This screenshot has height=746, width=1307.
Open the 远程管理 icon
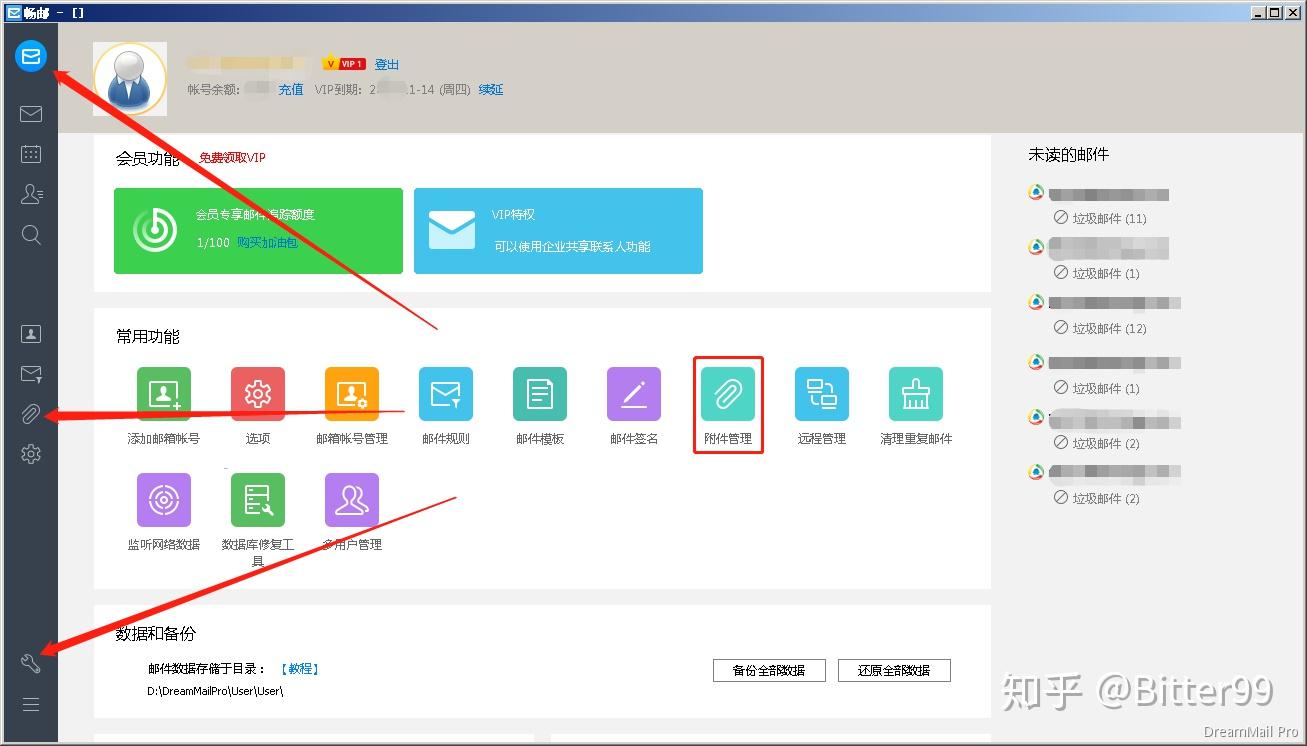click(822, 394)
